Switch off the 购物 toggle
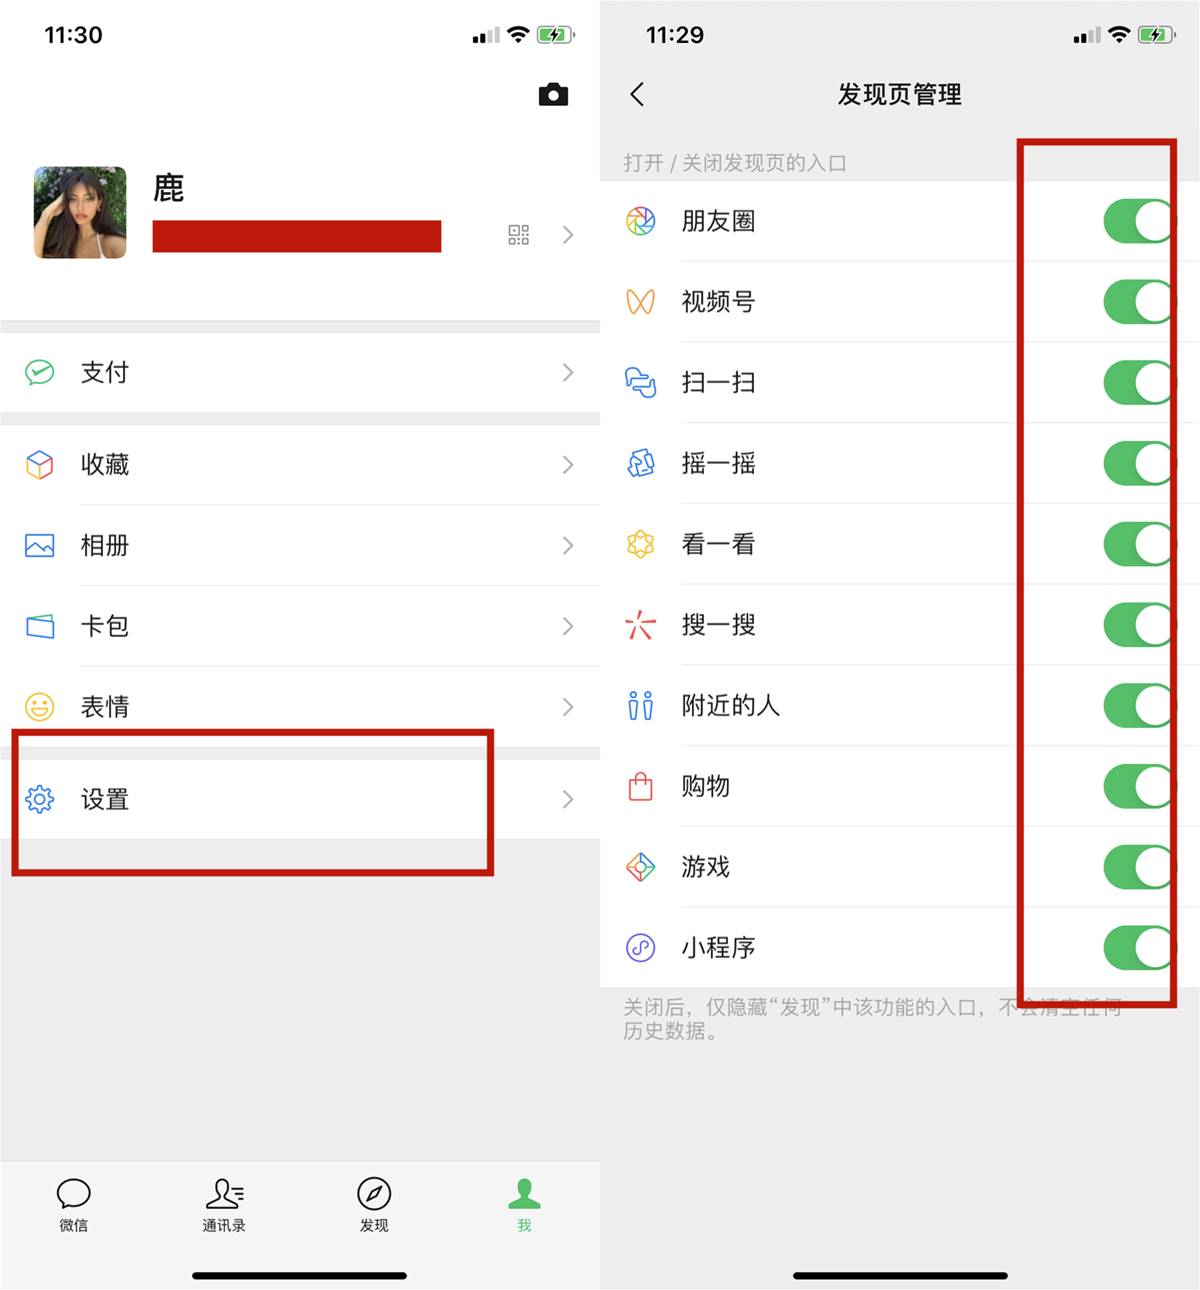 pyautogui.click(x=1138, y=787)
